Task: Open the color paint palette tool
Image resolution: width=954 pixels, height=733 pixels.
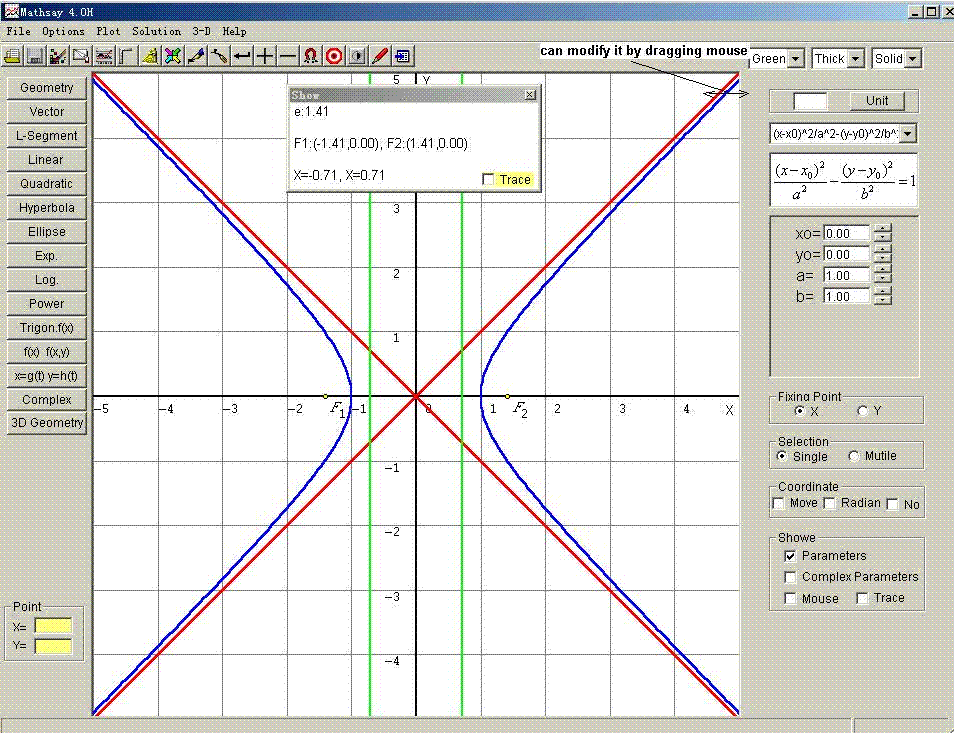Action: 58,57
